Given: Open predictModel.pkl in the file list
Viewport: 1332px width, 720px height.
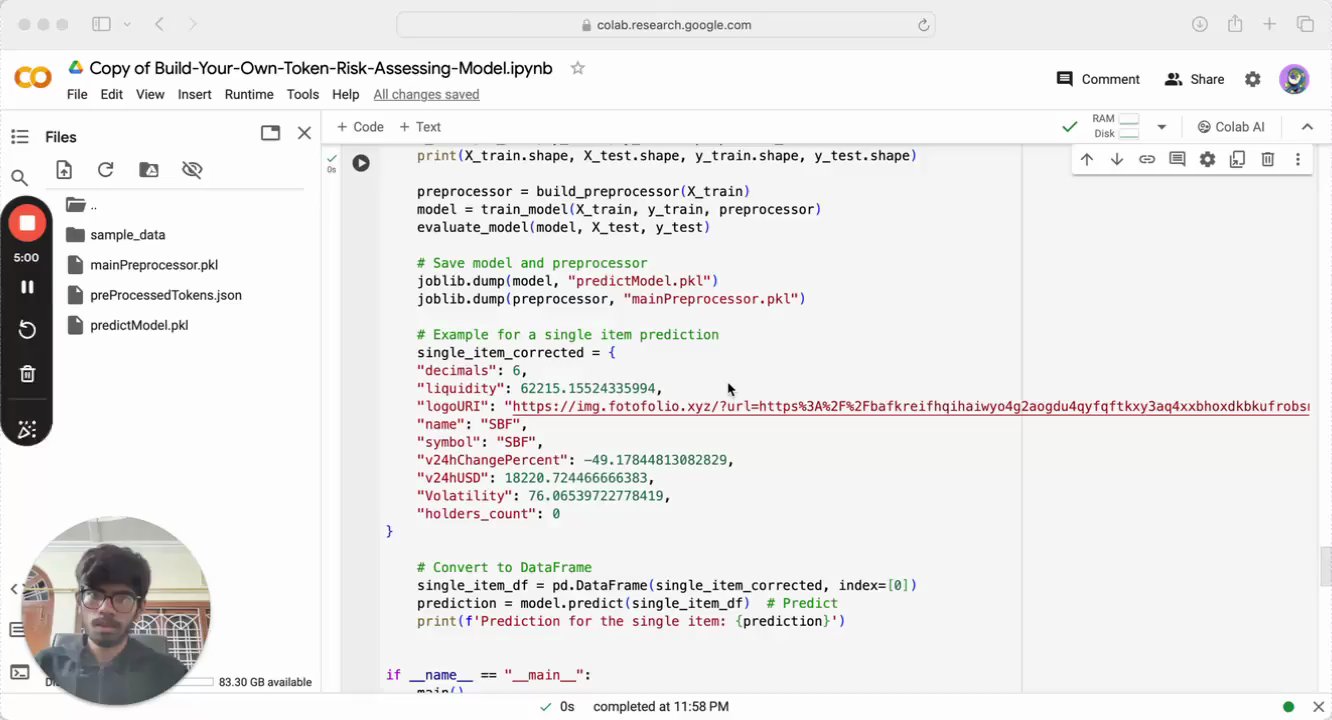Looking at the screenshot, I should click(x=139, y=325).
